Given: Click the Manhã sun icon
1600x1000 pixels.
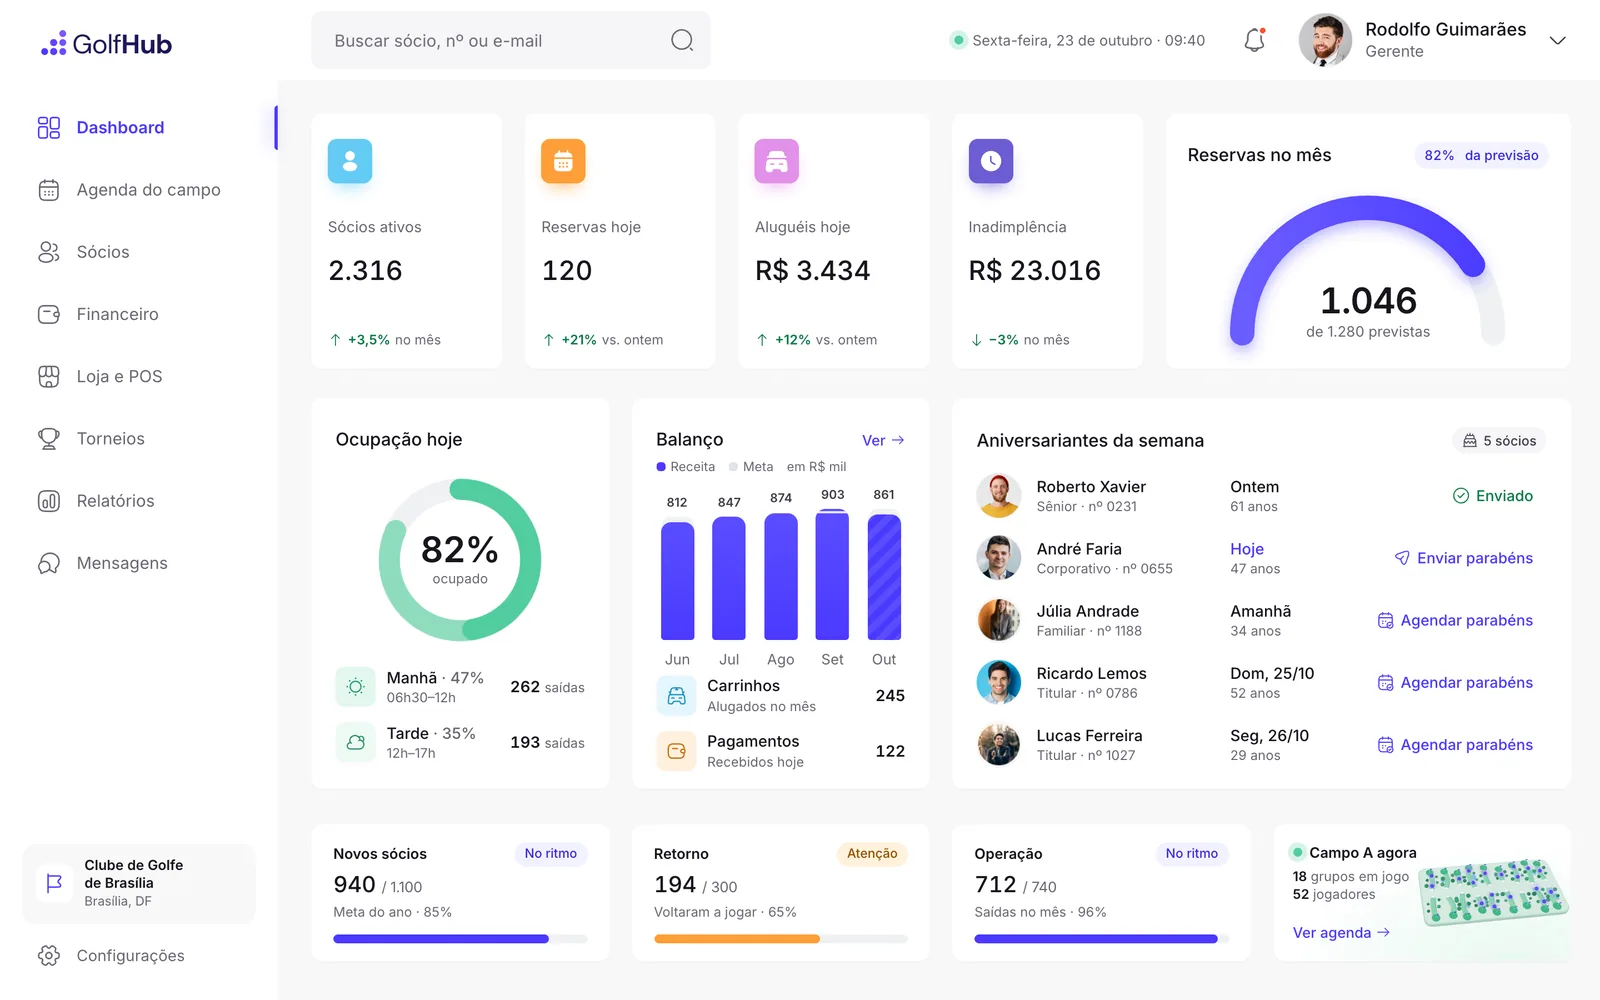Looking at the screenshot, I should point(355,687).
